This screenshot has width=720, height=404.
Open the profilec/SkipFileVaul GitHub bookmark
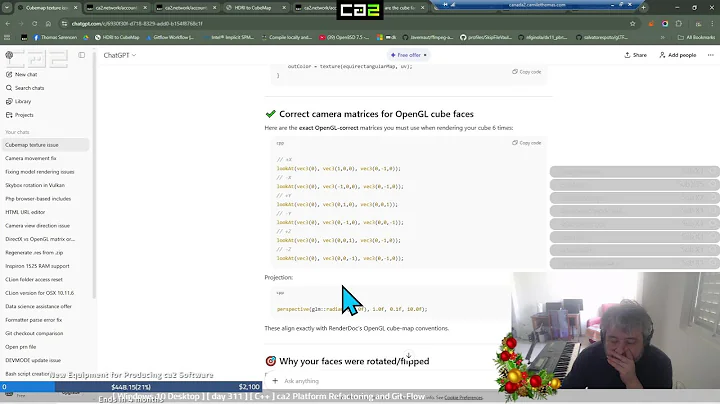pyautogui.click(x=486, y=37)
